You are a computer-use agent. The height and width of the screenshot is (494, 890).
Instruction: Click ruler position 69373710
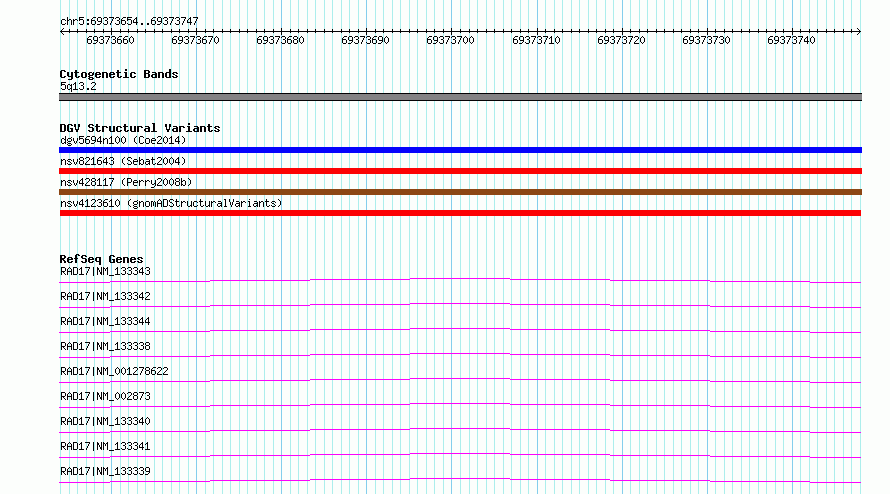(x=536, y=40)
